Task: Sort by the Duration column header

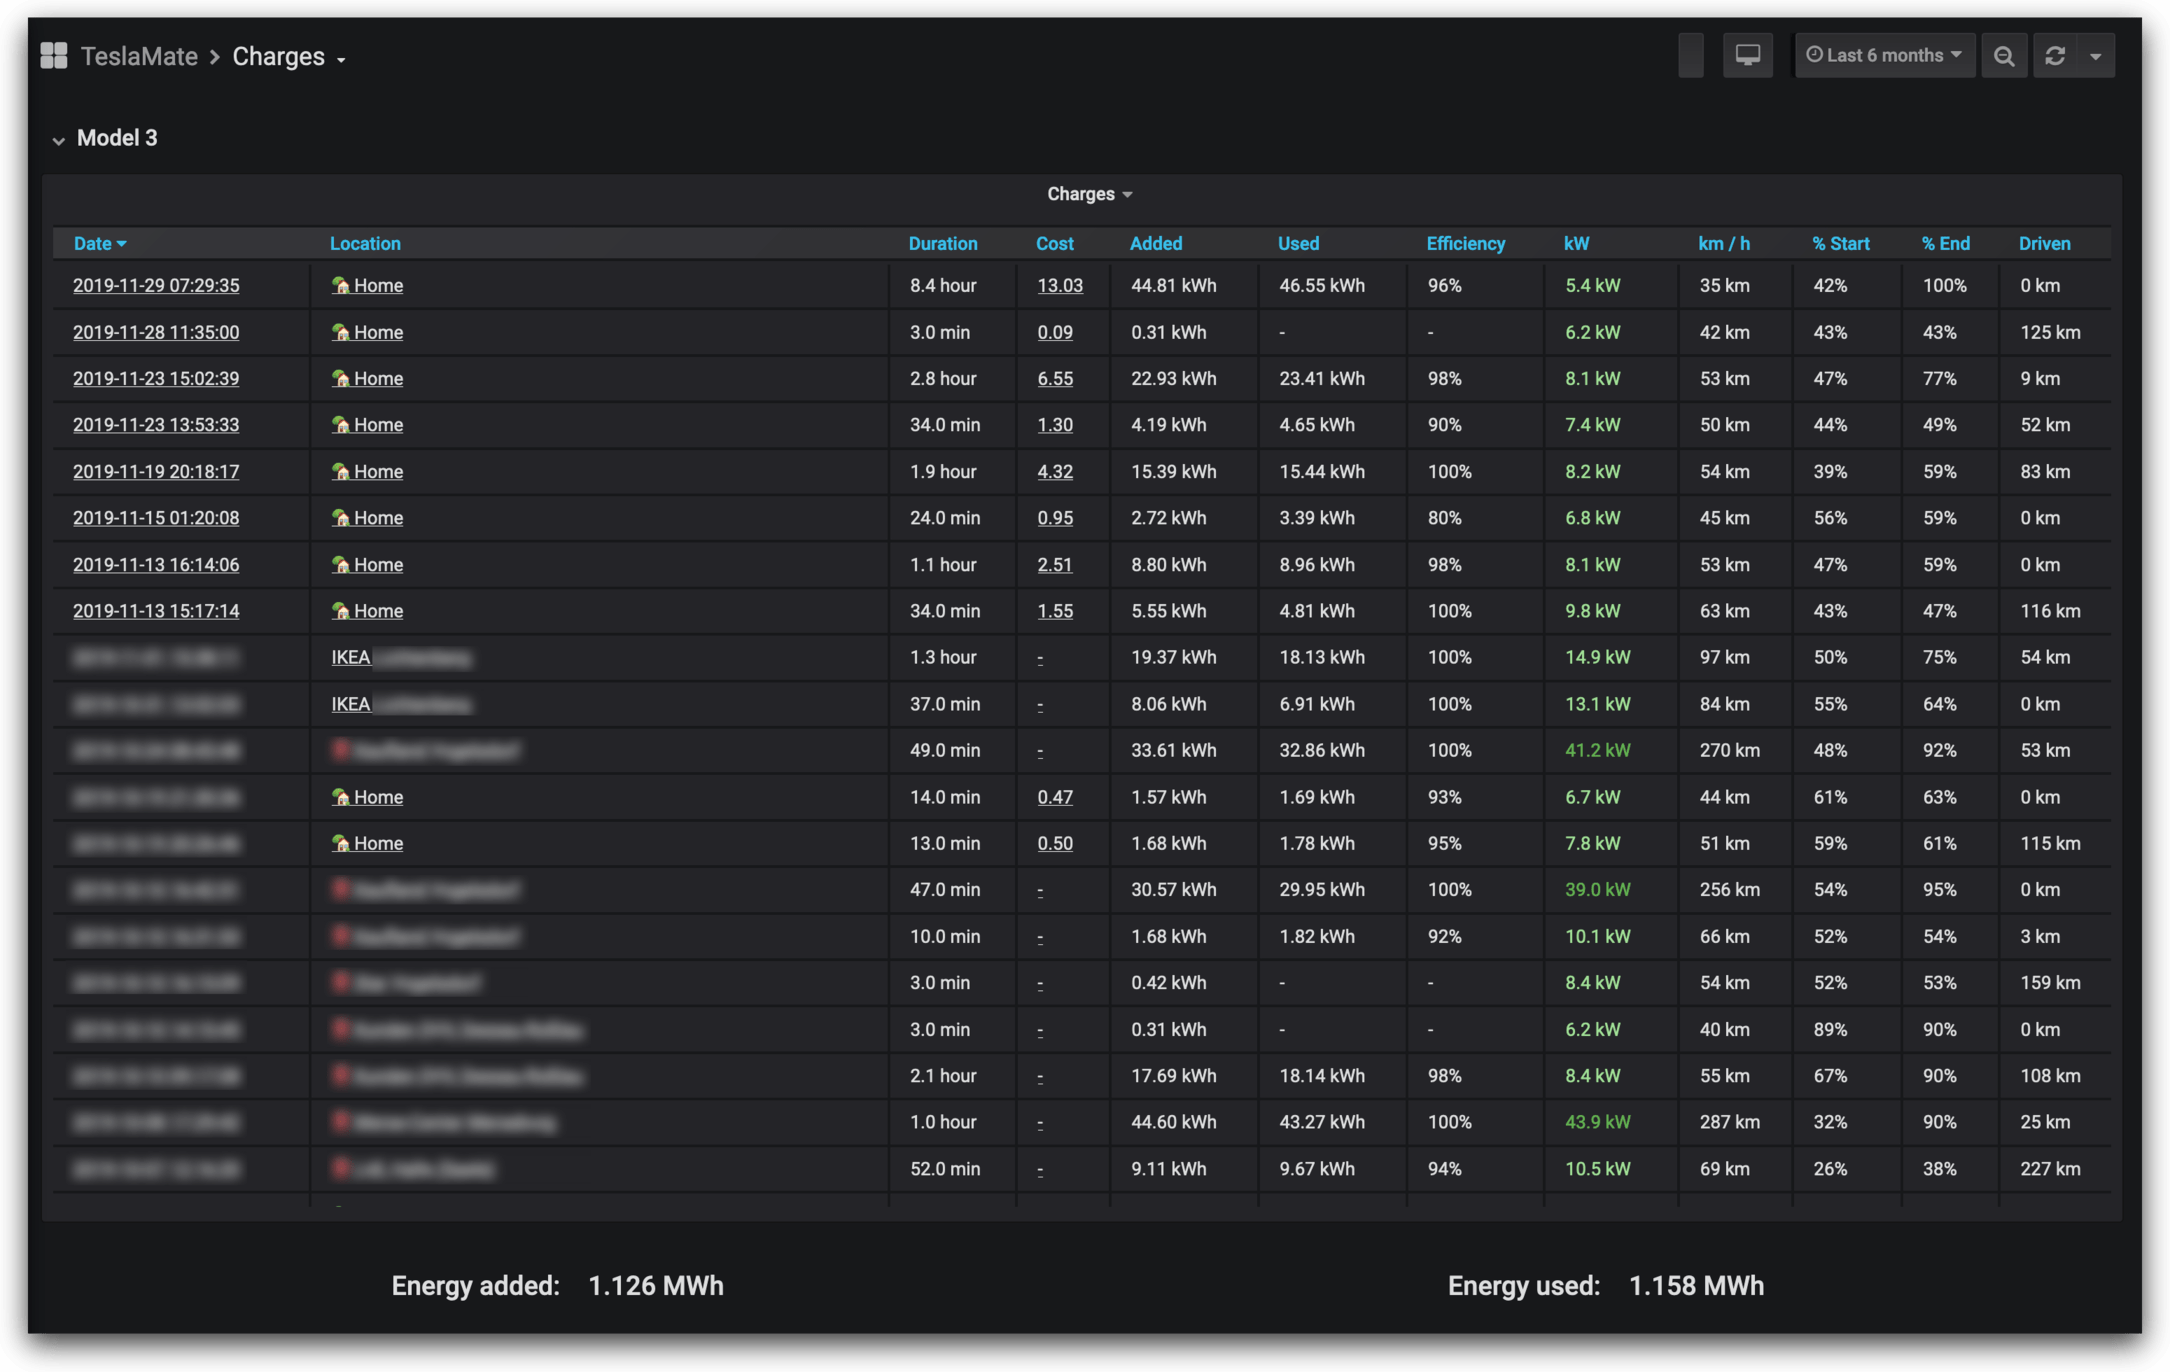Action: point(942,244)
